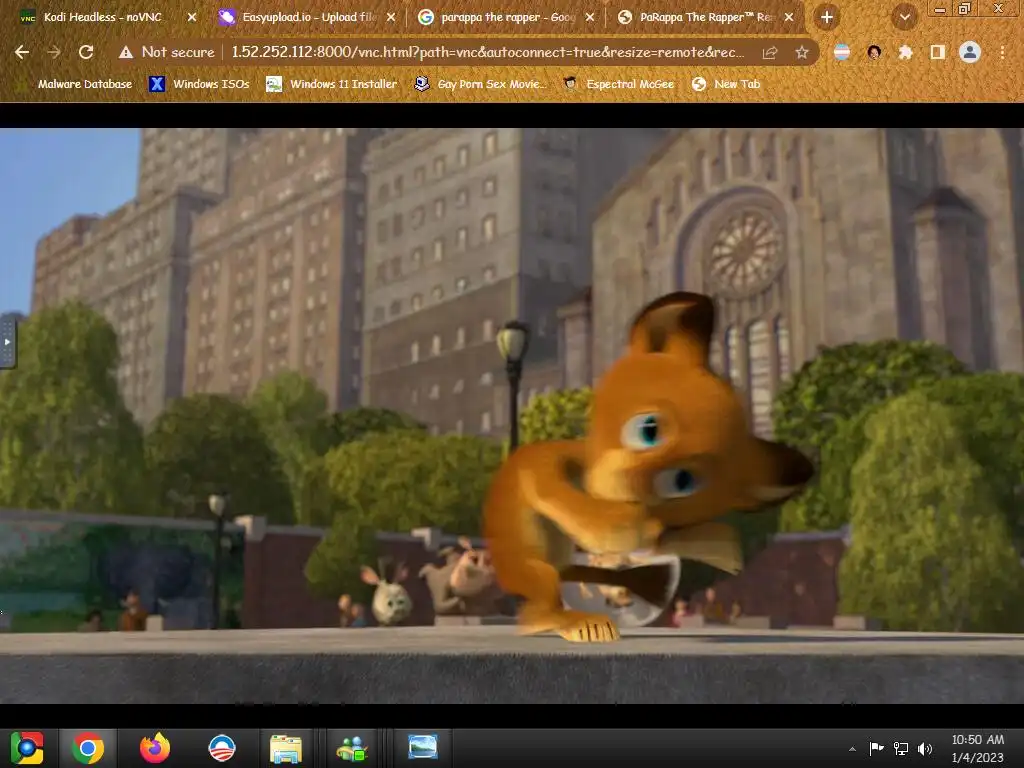Go forward to the next page

pos(54,52)
